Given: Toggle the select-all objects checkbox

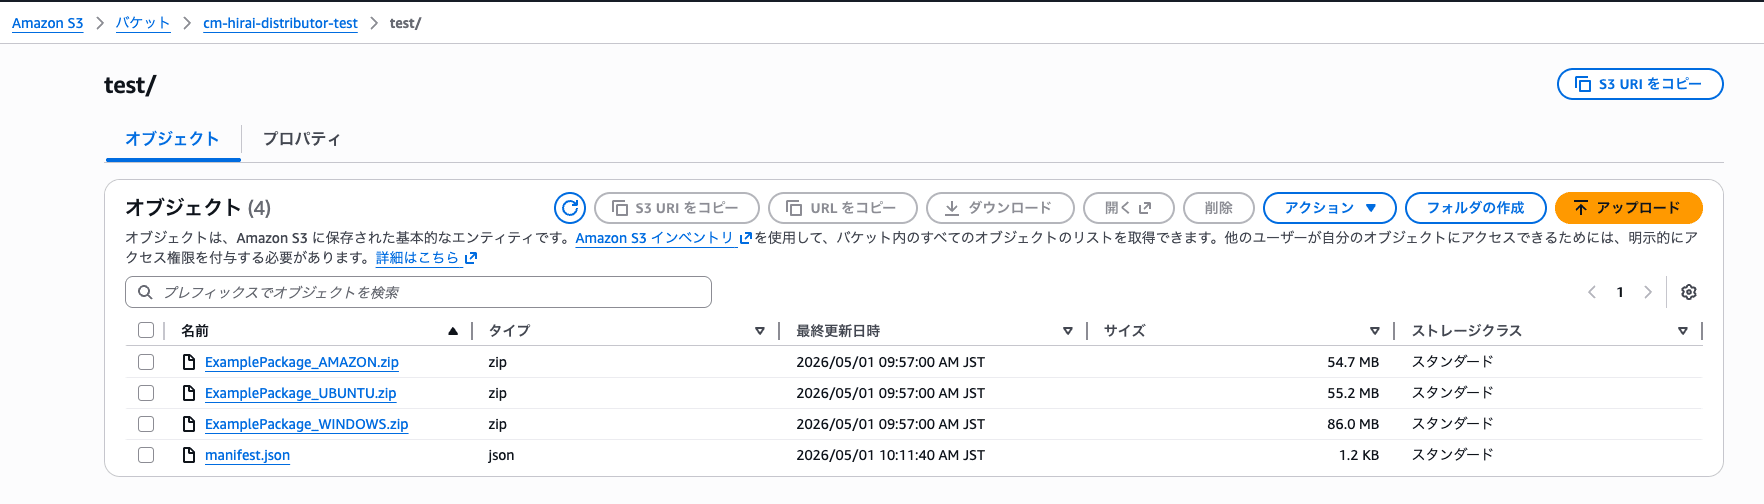Looking at the screenshot, I should 146,330.
